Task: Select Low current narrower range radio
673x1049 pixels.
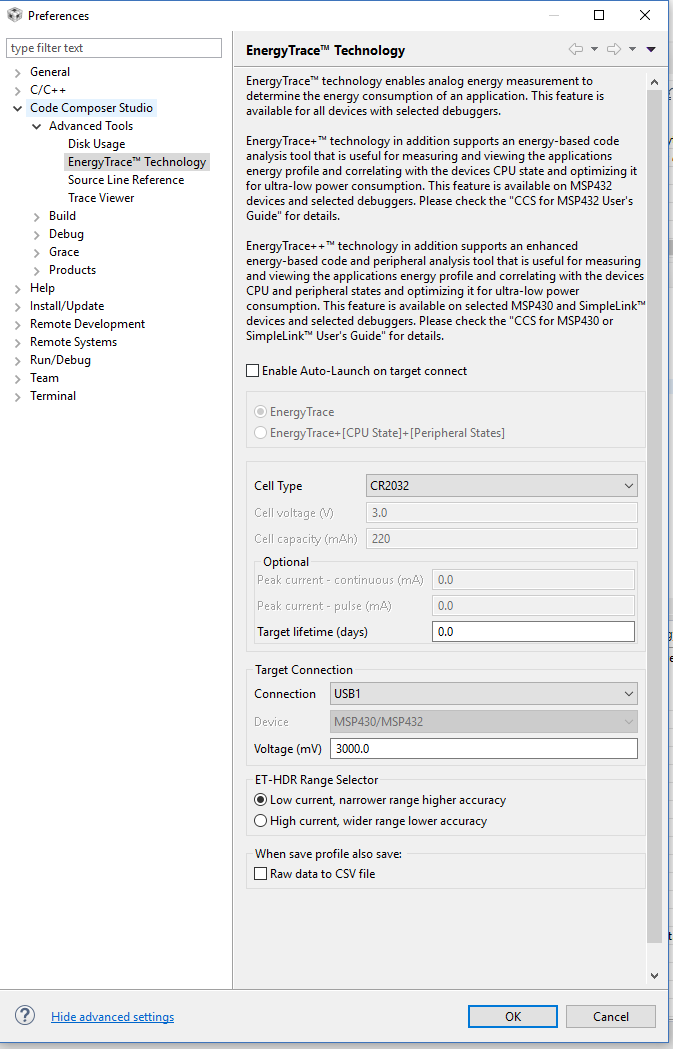Action: pos(260,799)
